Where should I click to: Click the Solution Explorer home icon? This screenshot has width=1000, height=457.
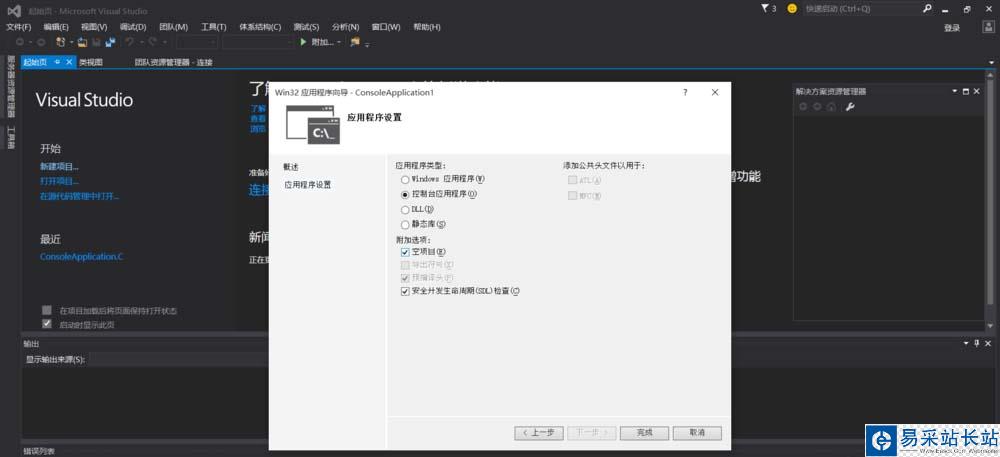pos(831,106)
